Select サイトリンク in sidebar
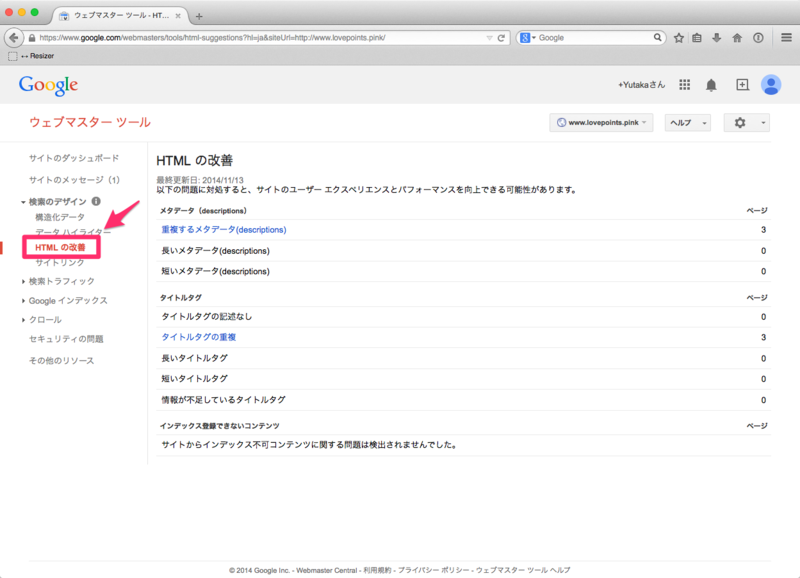Viewport: 800px width, 578px height. tap(60, 263)
